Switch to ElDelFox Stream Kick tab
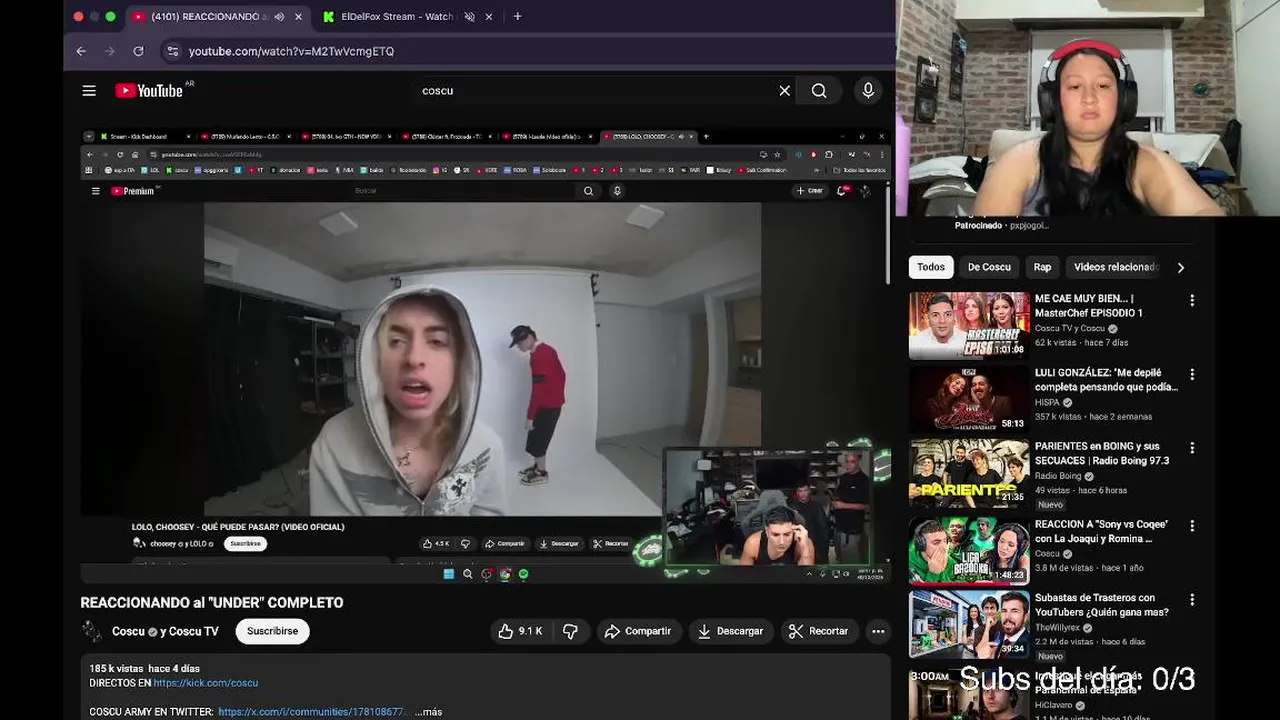Screen dimensions: 1280x720 396,17
